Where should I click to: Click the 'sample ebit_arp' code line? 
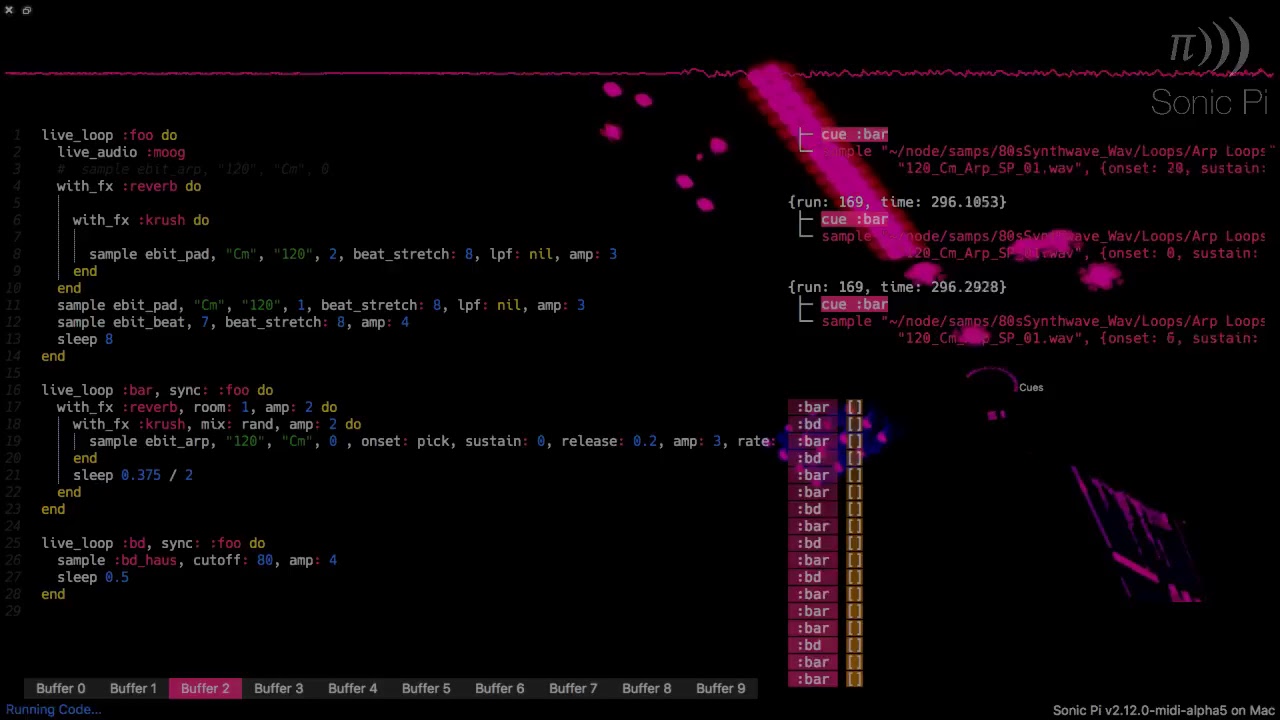(432, 441)
